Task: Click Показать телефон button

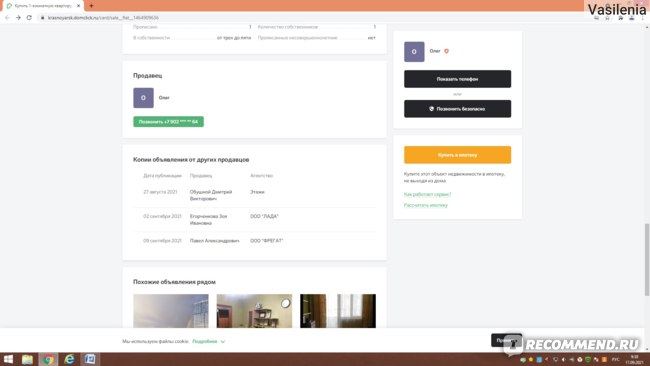Action: point(457,79)
